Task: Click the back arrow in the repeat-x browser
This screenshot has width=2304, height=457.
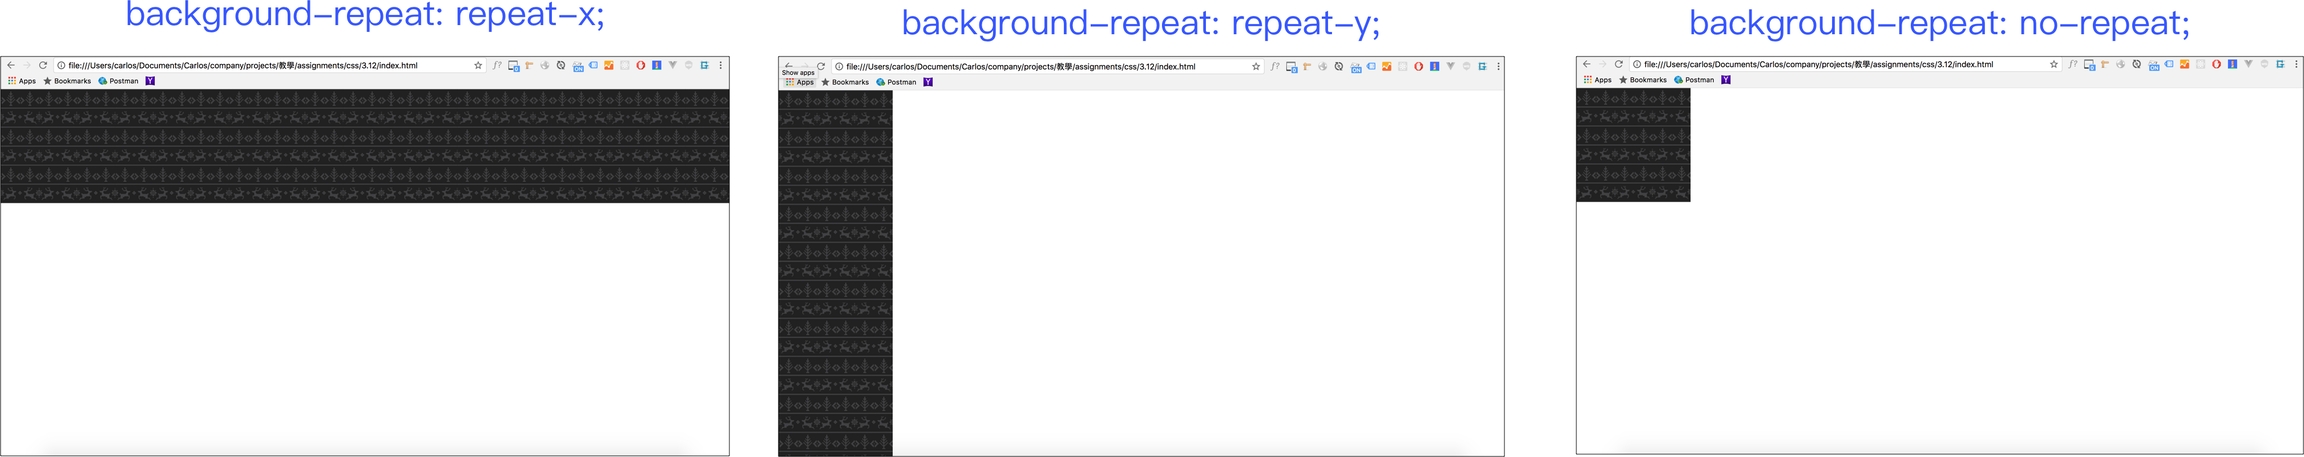Action: pyautogui.click(x=11, y=65)
